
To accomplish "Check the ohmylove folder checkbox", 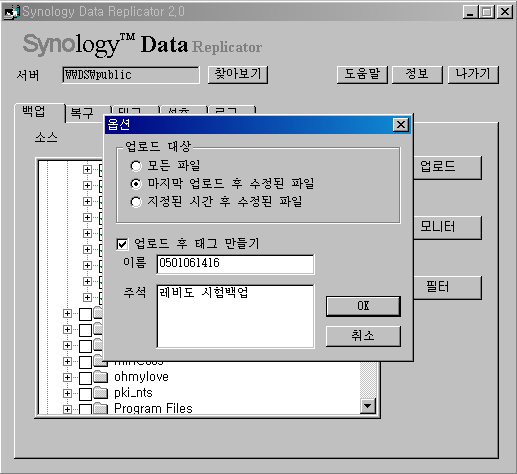I will pyautogui.click(x=85, y=378).
